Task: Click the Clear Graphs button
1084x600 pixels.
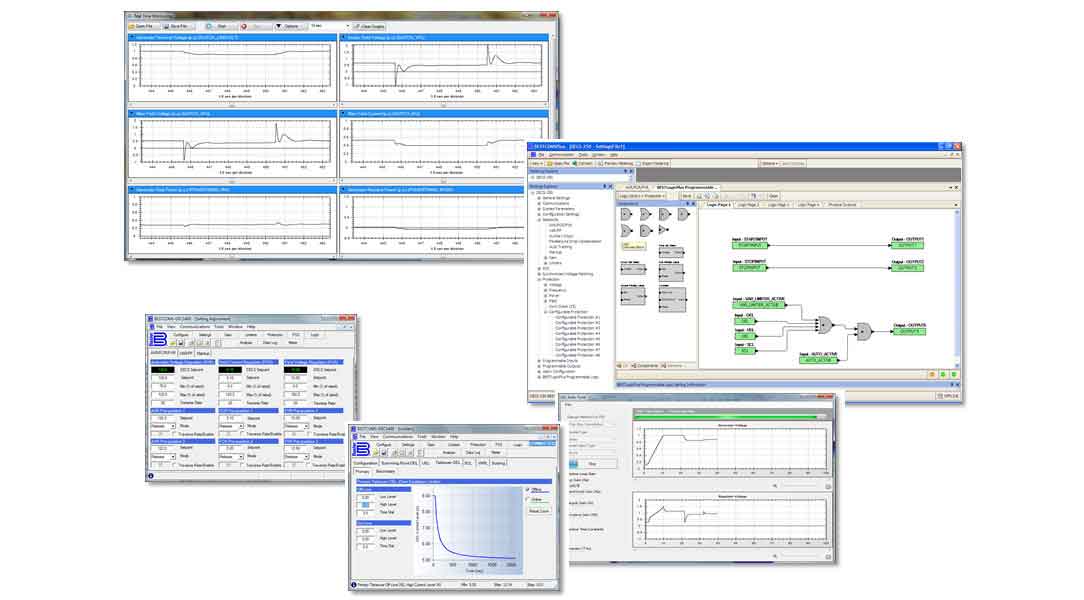Action: tap(370, 26)
